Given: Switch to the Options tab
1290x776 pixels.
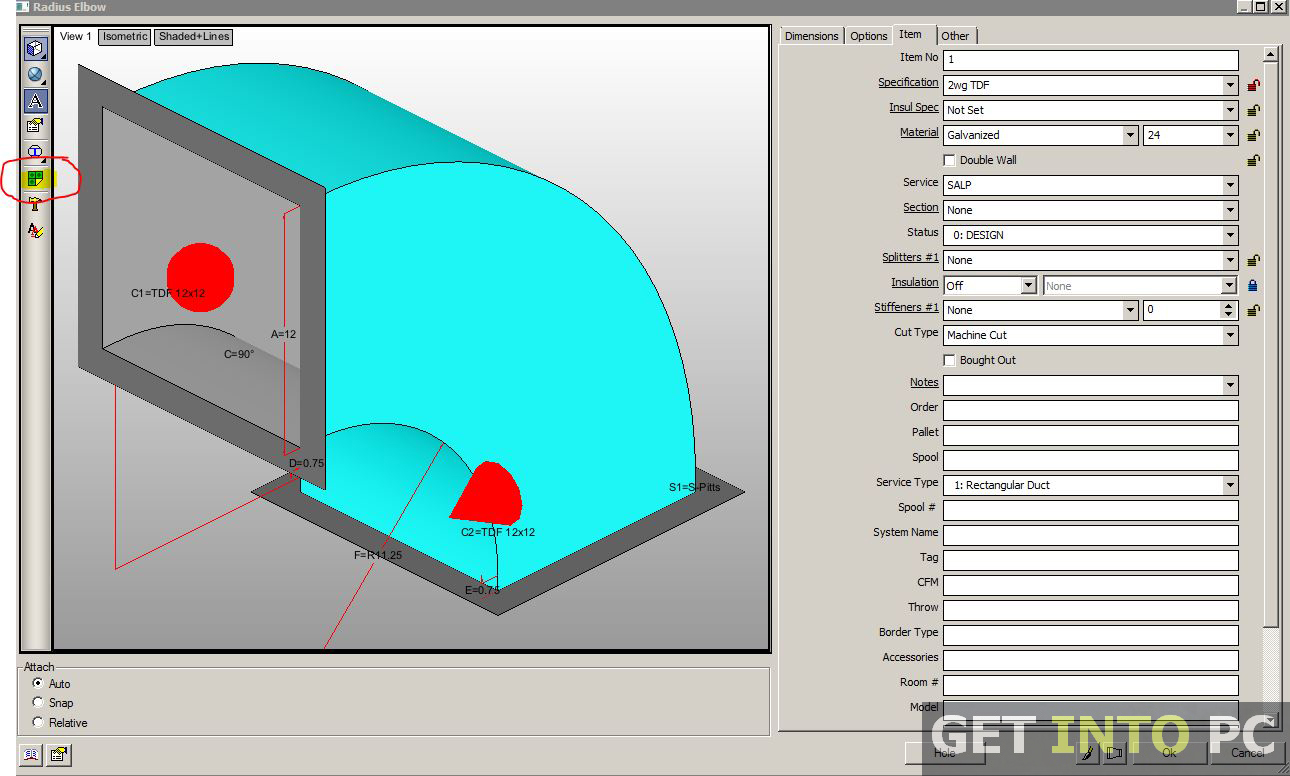Looking at the screenshot, I should (x=868, y=36).
